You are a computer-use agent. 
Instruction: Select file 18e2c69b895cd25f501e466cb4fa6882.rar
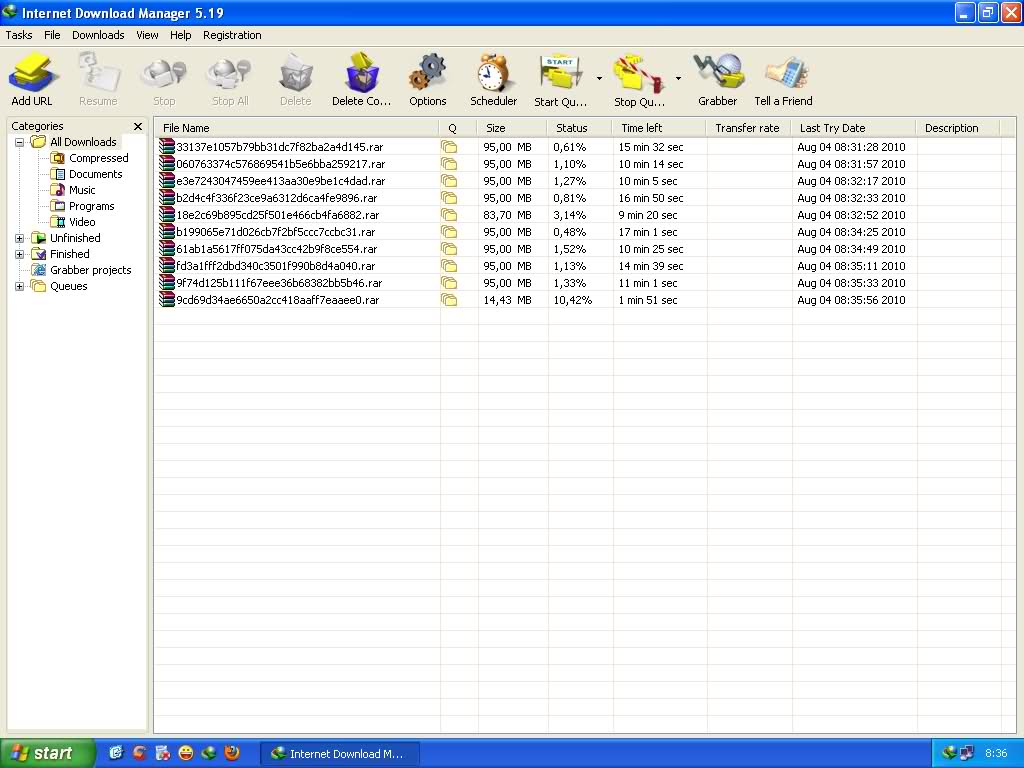278,215
